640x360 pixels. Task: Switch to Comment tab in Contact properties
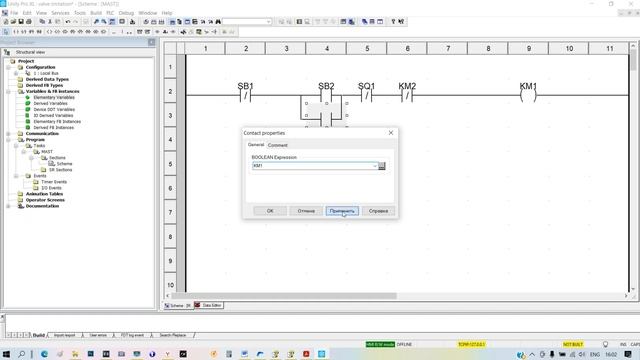pos(278,145)
